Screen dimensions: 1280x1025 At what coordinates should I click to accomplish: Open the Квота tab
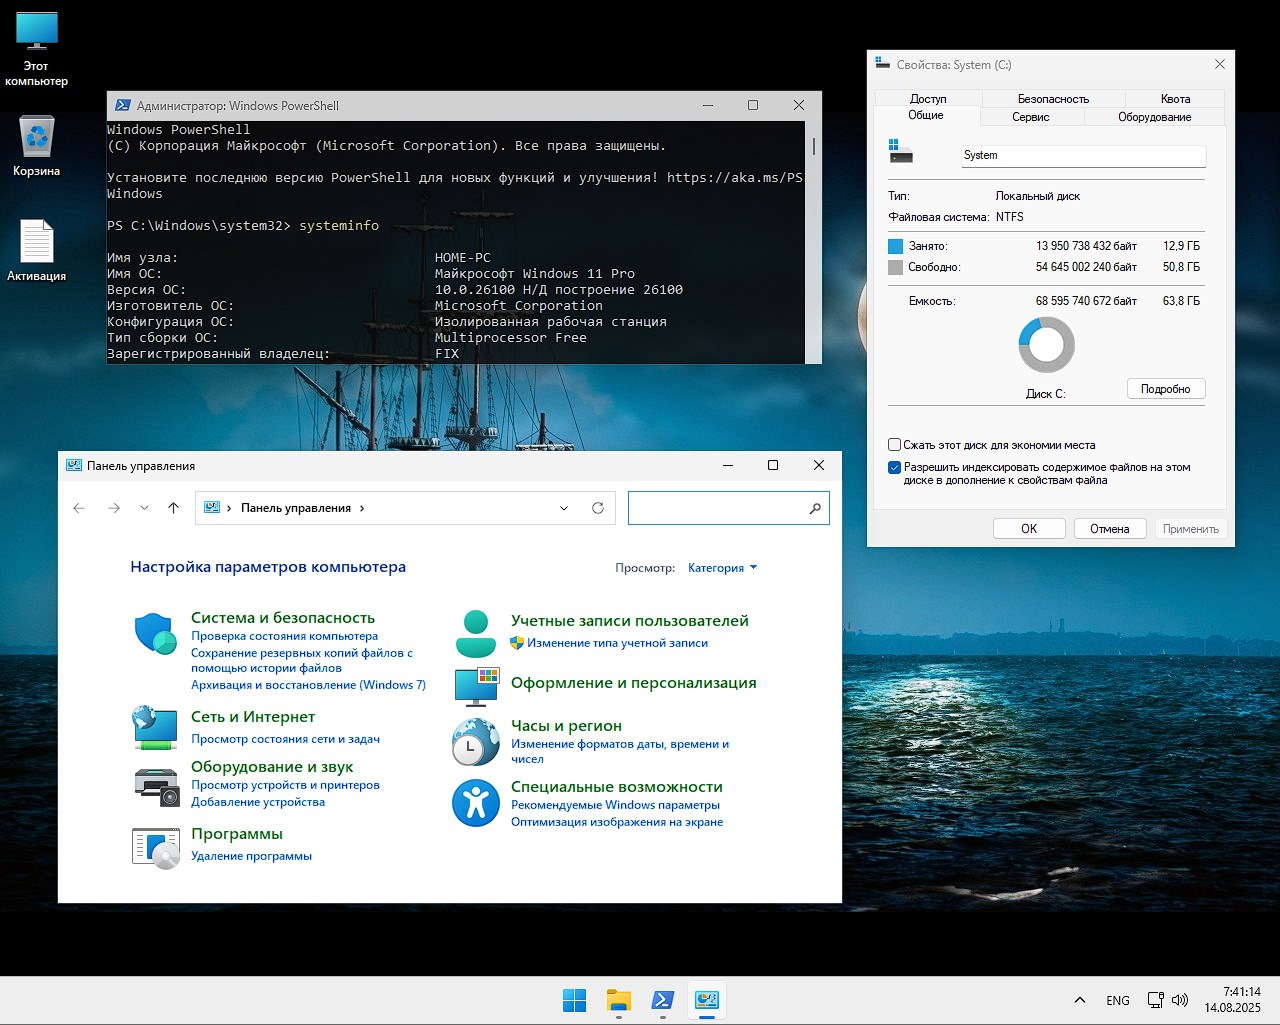tap(1175, 98)
